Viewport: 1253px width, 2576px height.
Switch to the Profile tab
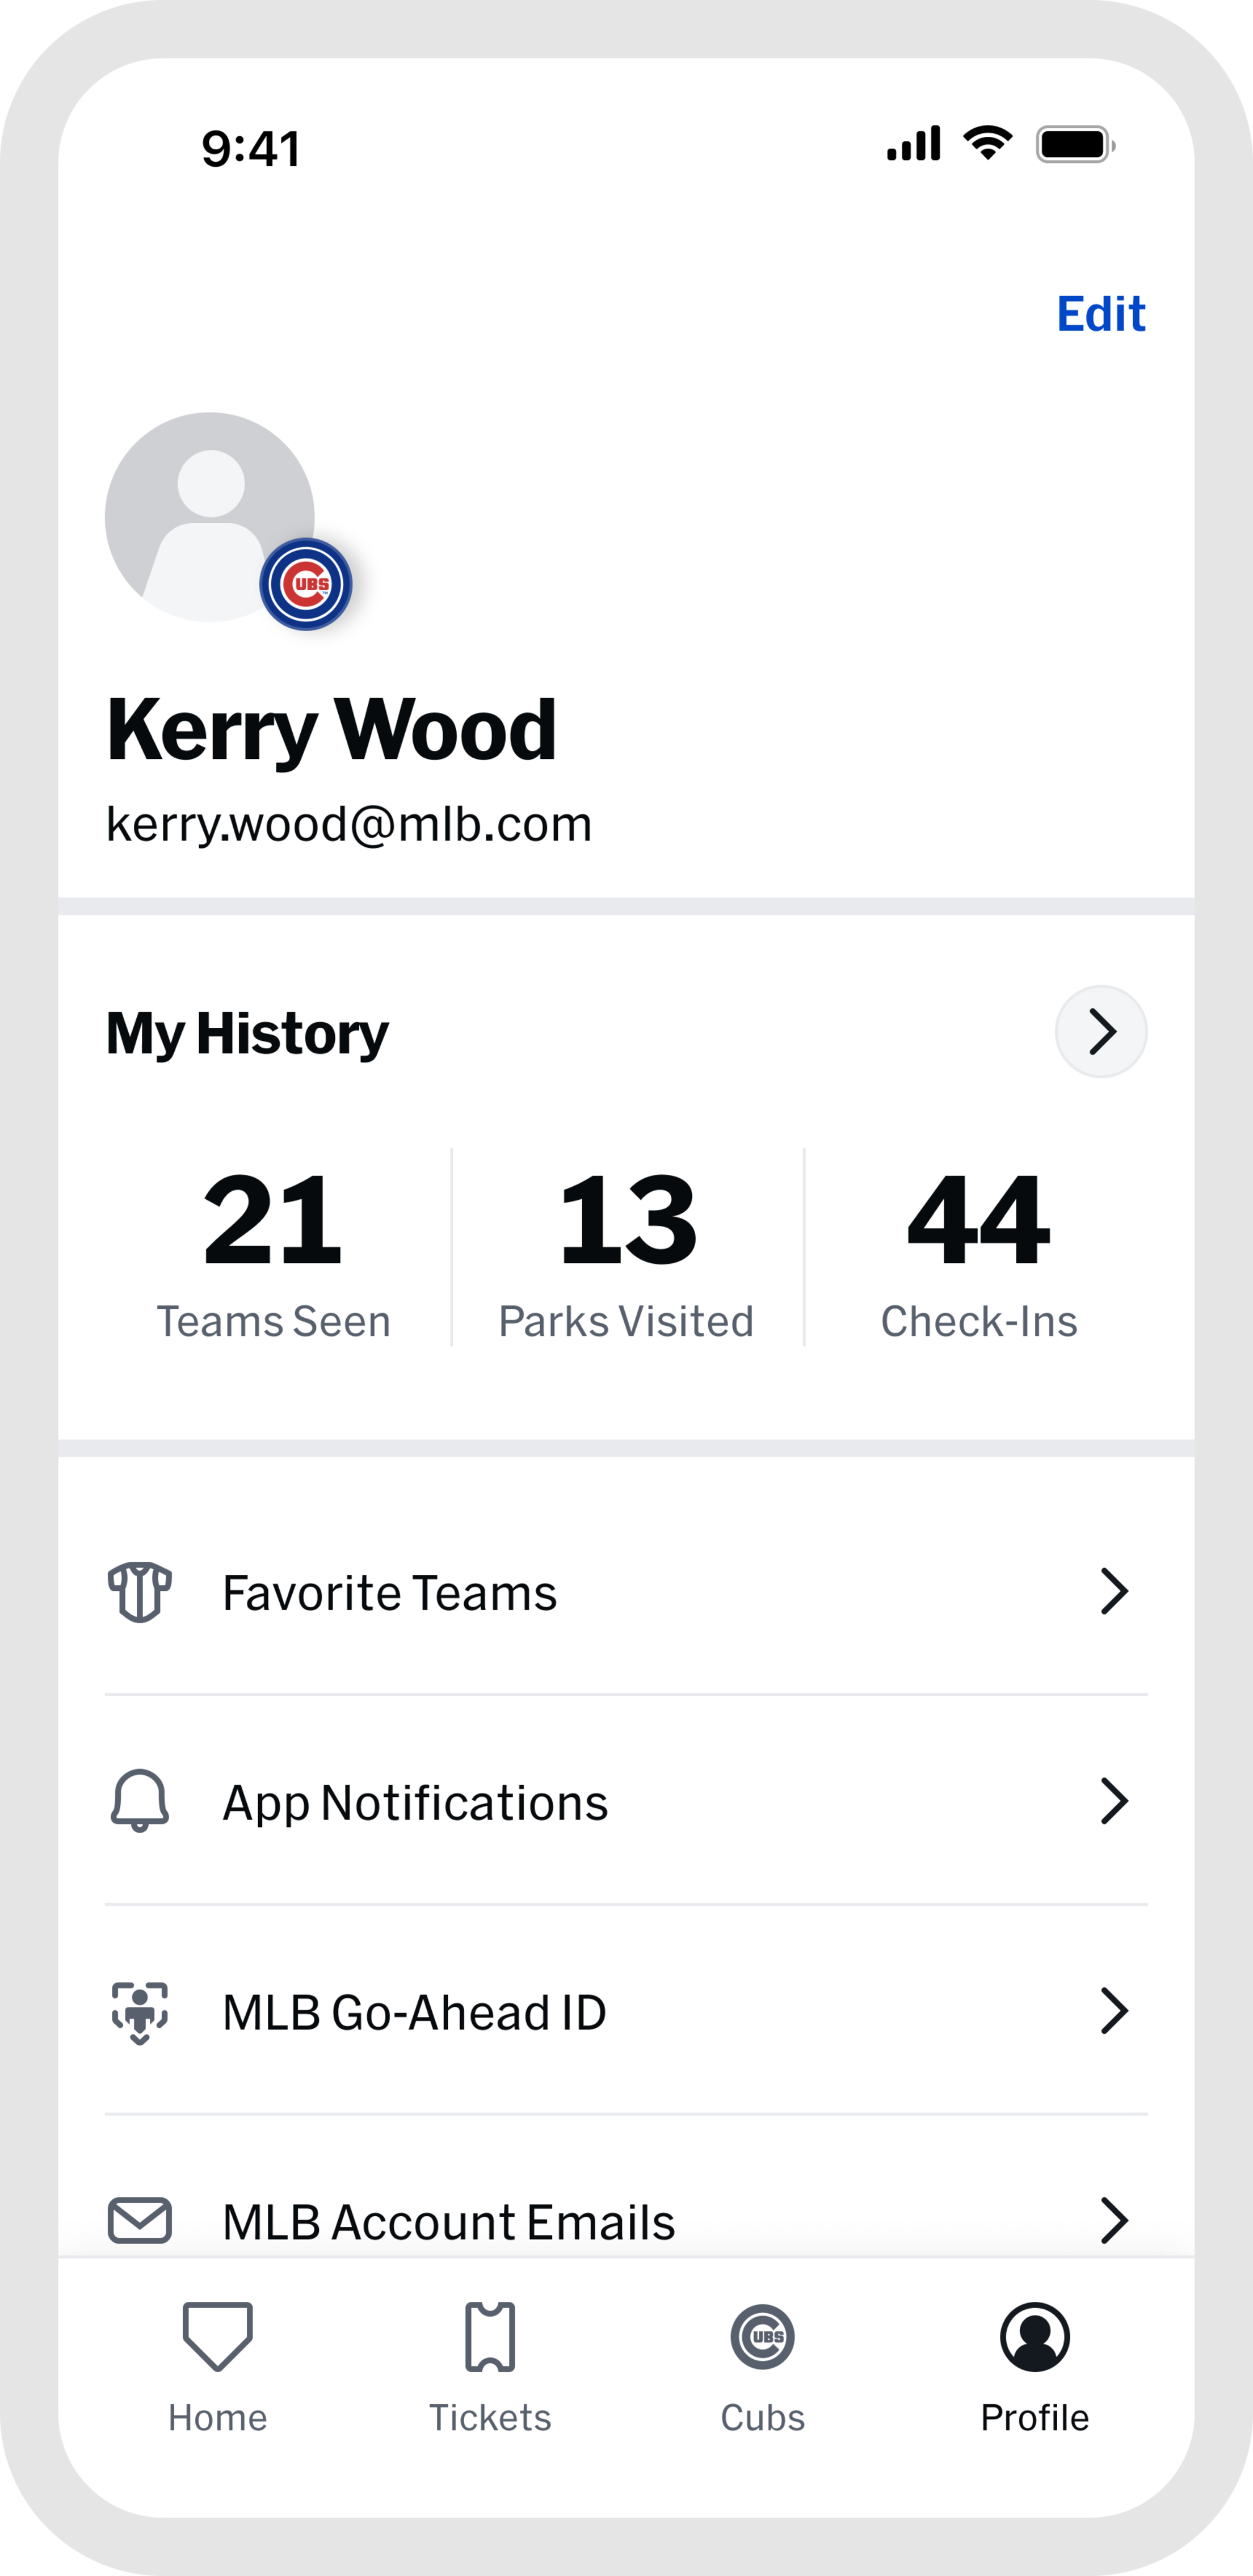tap(1035, 2360)
